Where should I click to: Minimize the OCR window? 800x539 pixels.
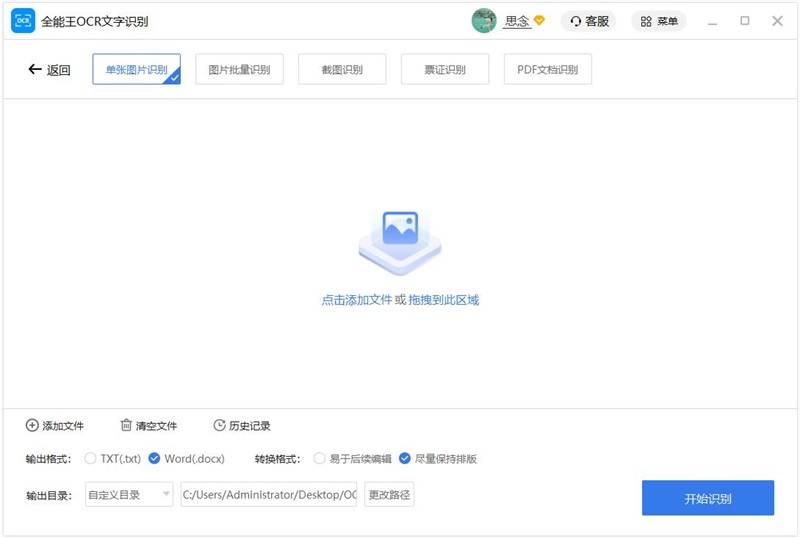pos(712,21)
